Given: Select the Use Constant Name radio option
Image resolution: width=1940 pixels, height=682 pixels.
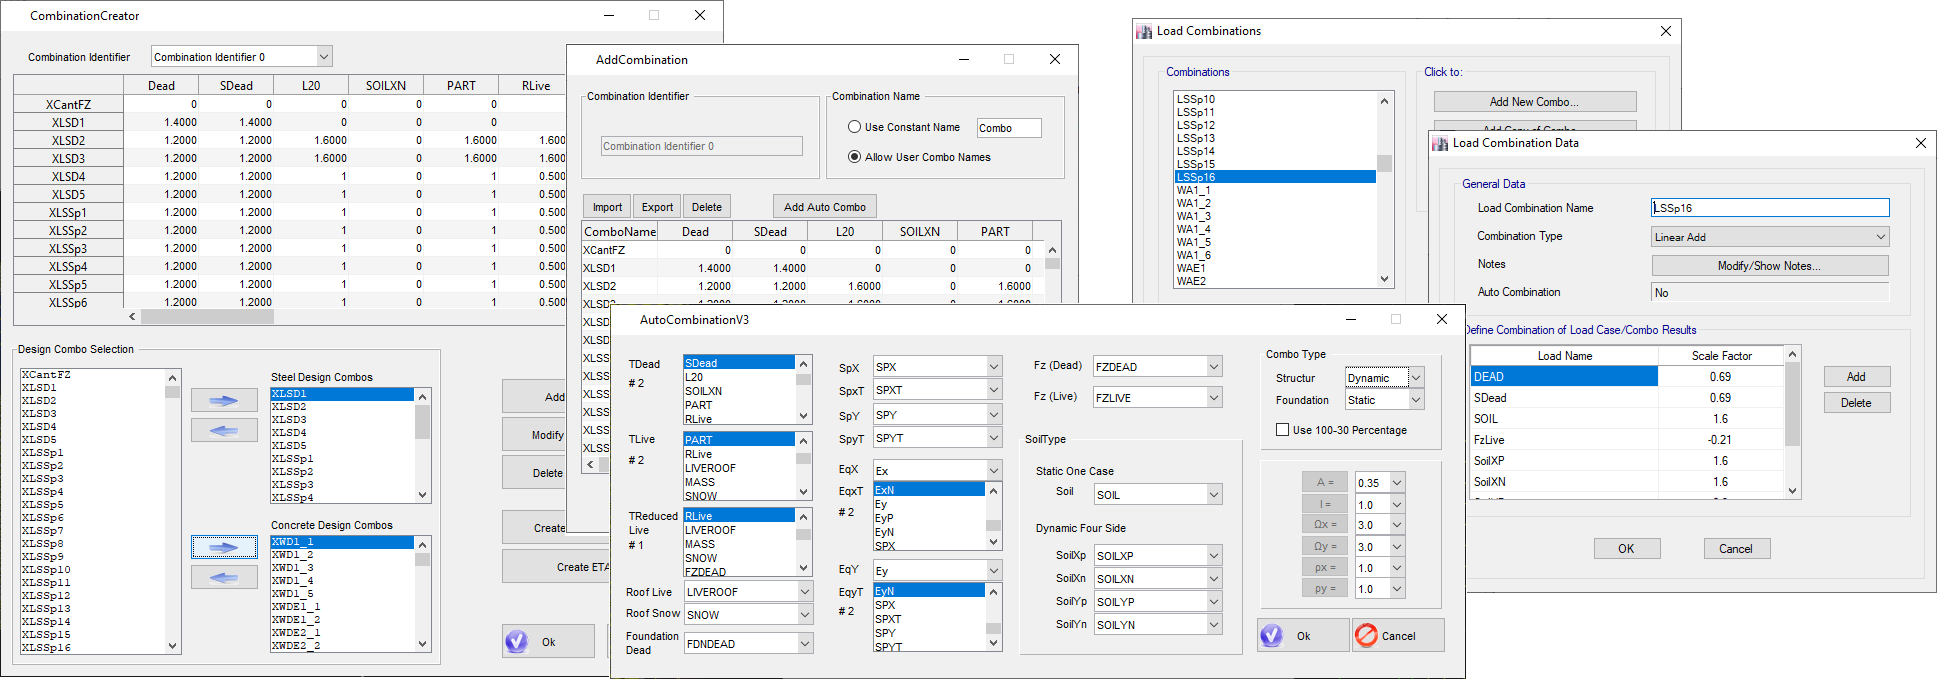Looking at the screenshot, I should 855,127.
